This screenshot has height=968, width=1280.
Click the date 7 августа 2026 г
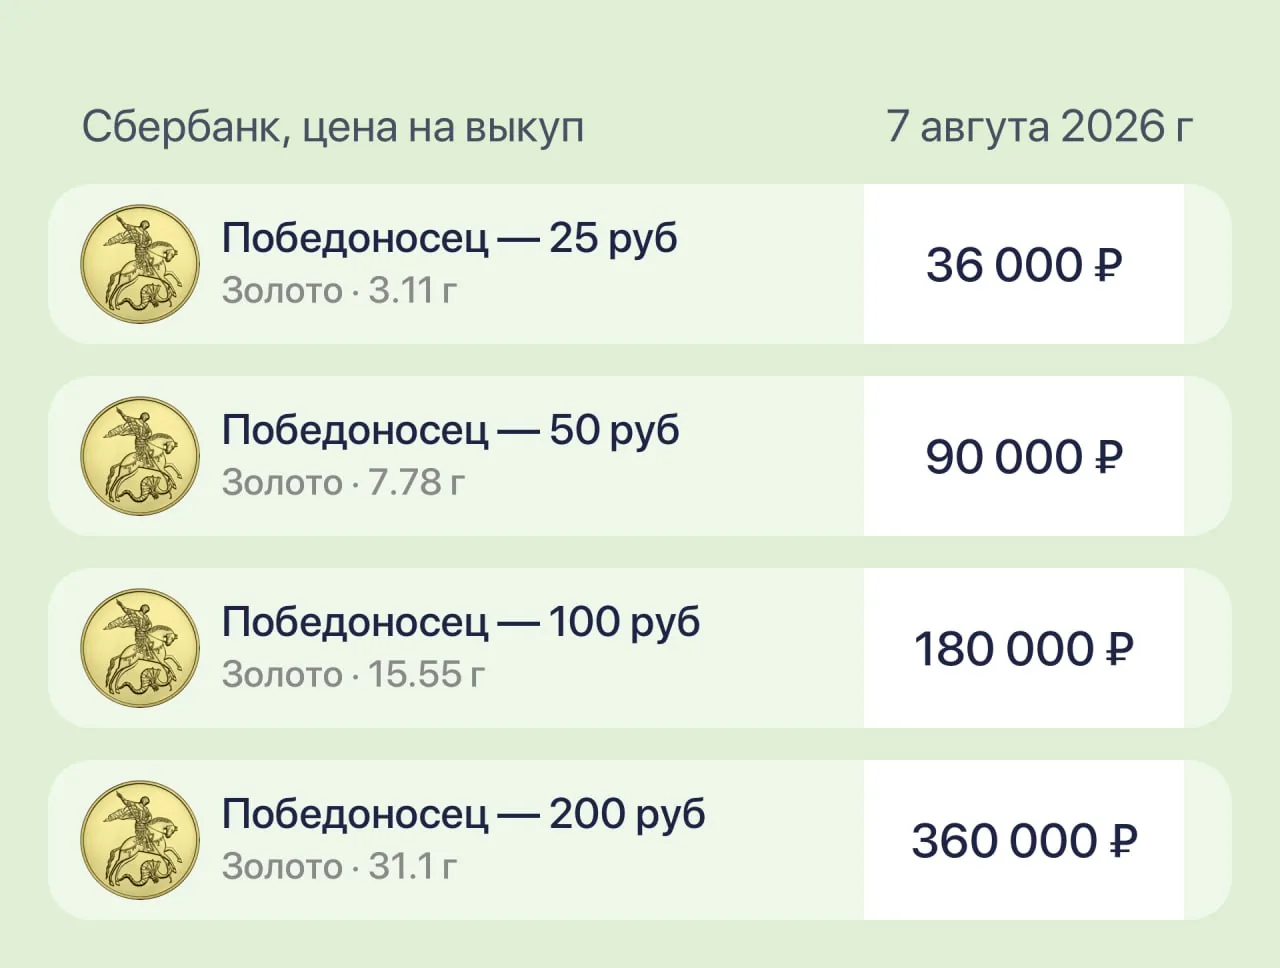pyautogui.click(x=1040, y=127)
